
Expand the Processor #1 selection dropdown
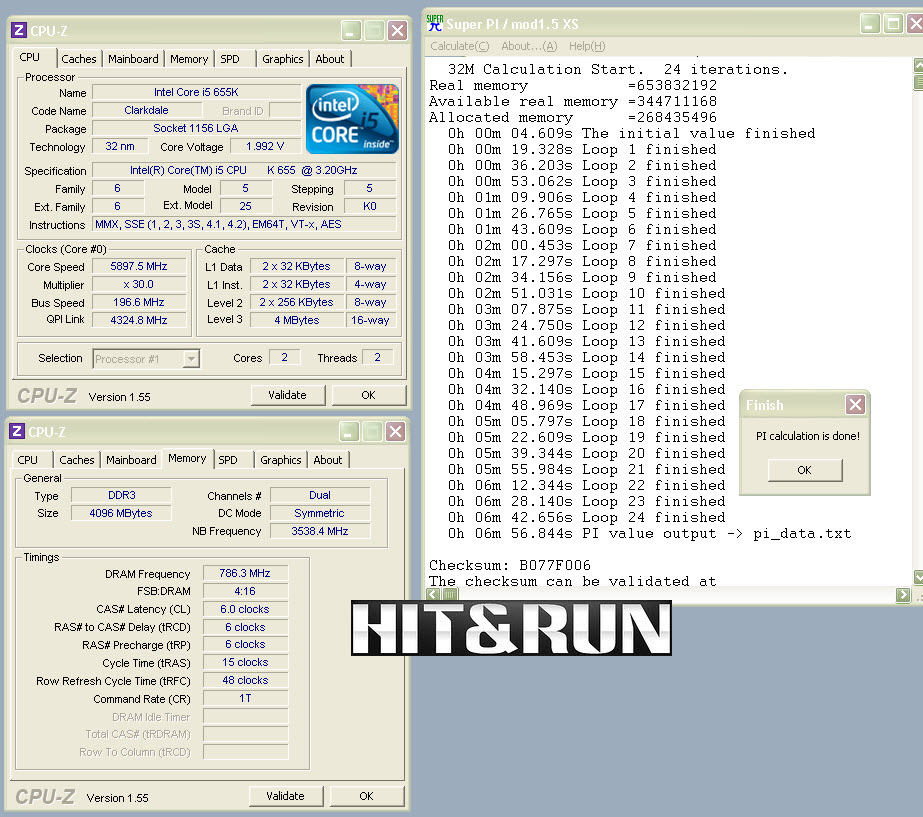point(191,358)
